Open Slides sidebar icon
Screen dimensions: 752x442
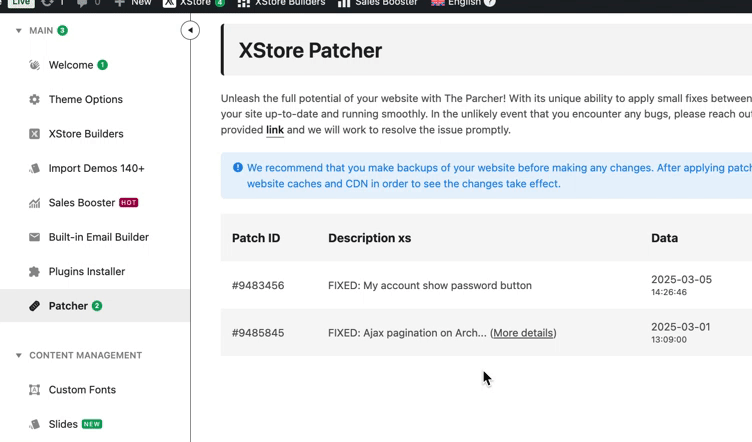[35, 424]
